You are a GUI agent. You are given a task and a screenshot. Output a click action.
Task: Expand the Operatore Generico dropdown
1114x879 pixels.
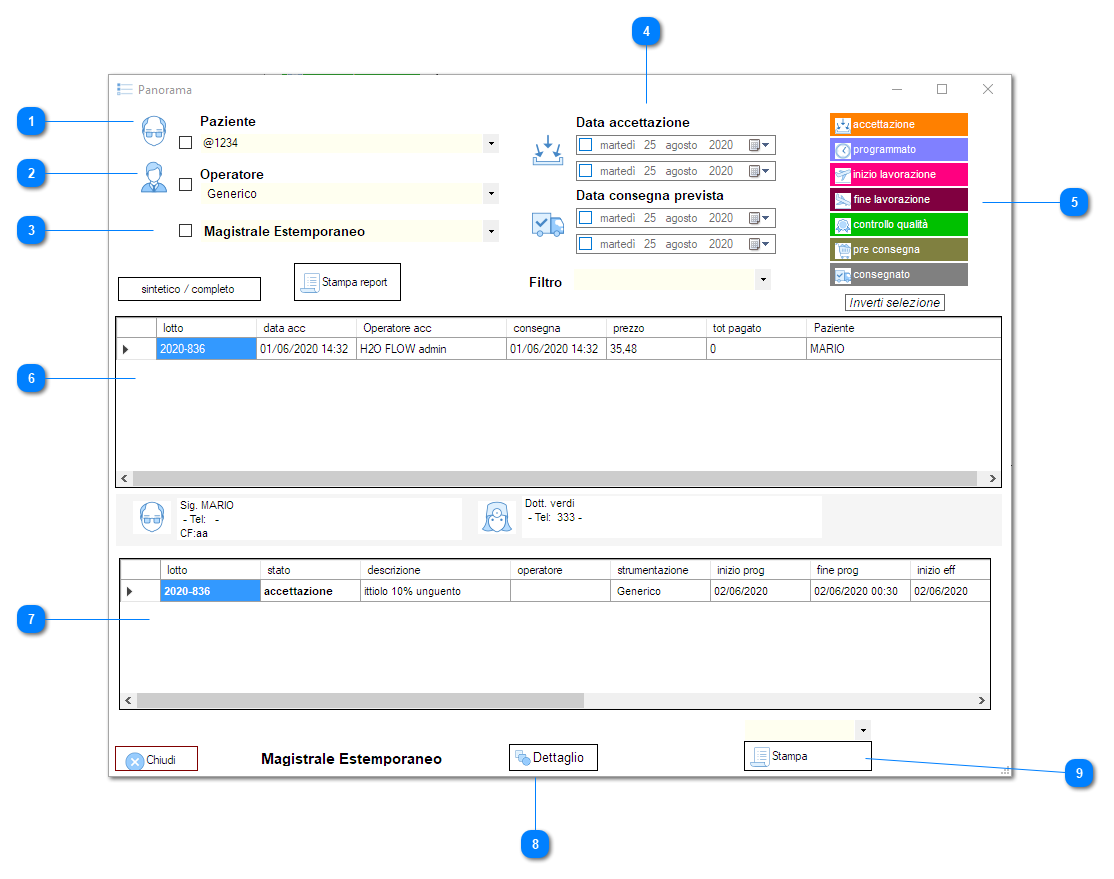(491, 193)
